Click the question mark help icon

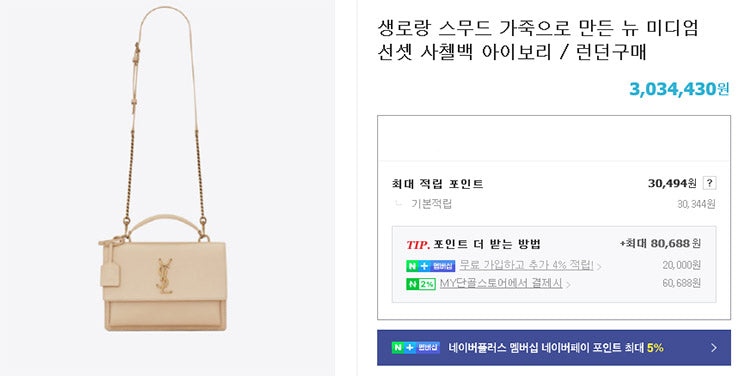tap(709, 183)
